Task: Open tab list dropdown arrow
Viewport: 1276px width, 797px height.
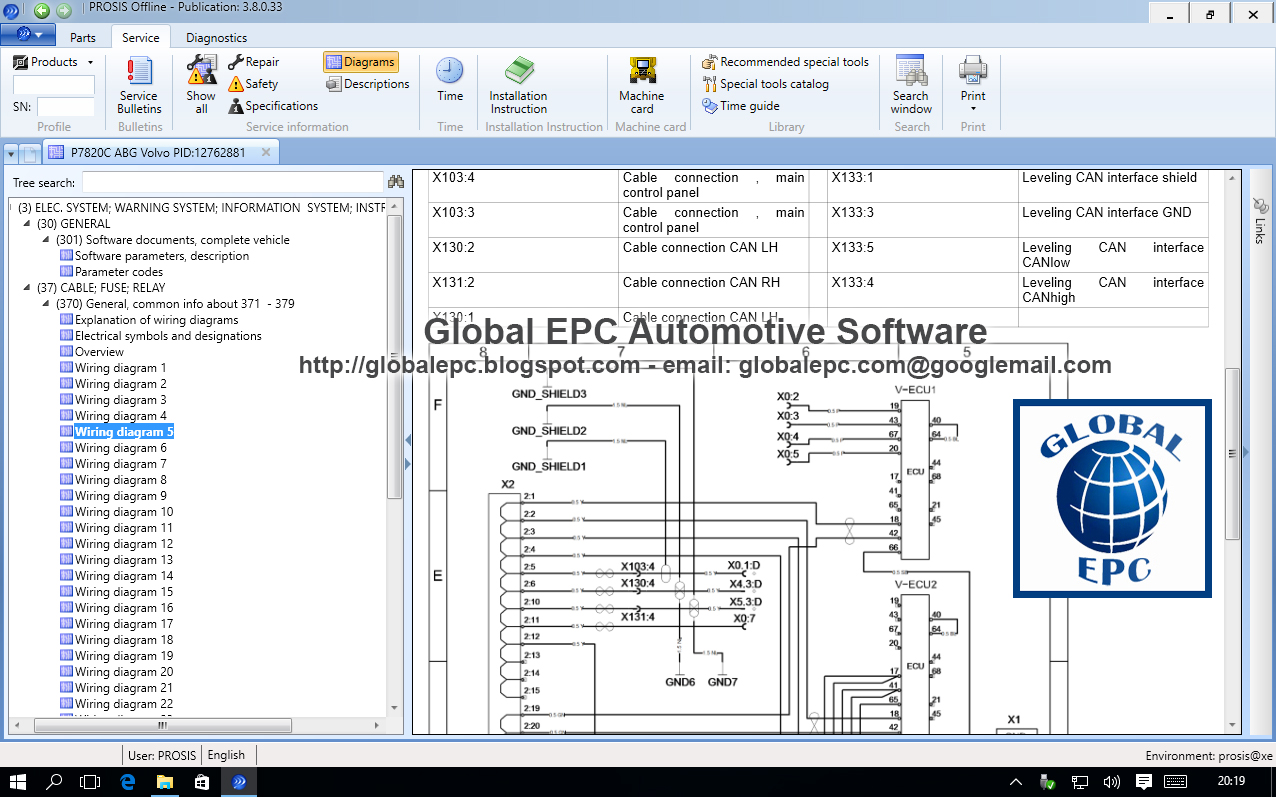Action: [10, 154]
